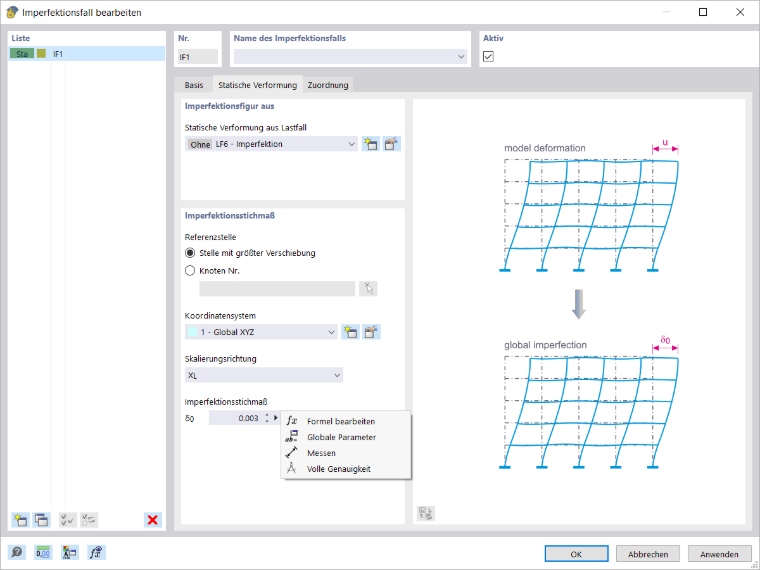This screenshot has height=570, width=760.
Task: Invert the list selection
Action: click(89, 520)
